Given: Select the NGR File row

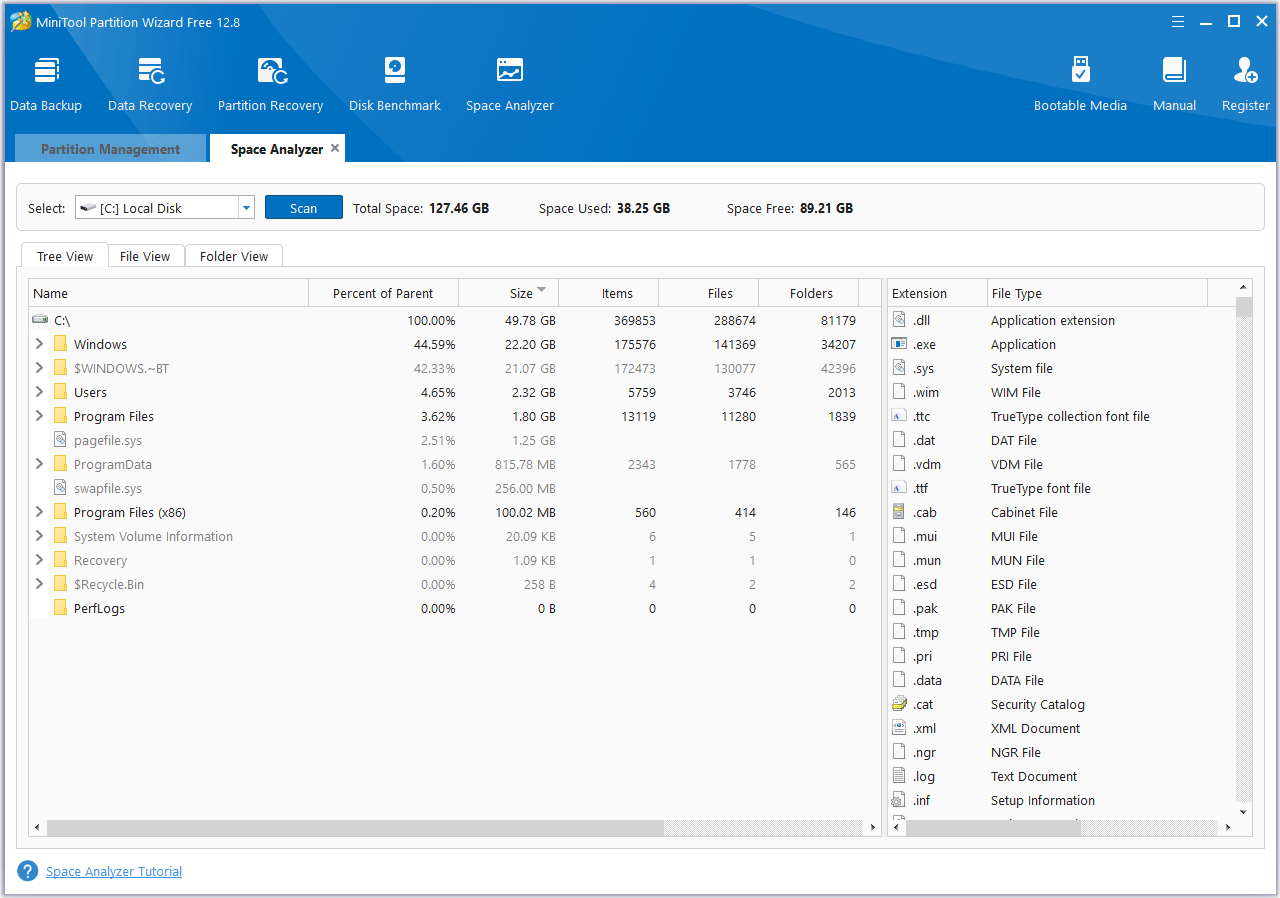Looking at the screenshot, I should [1062, 752].
